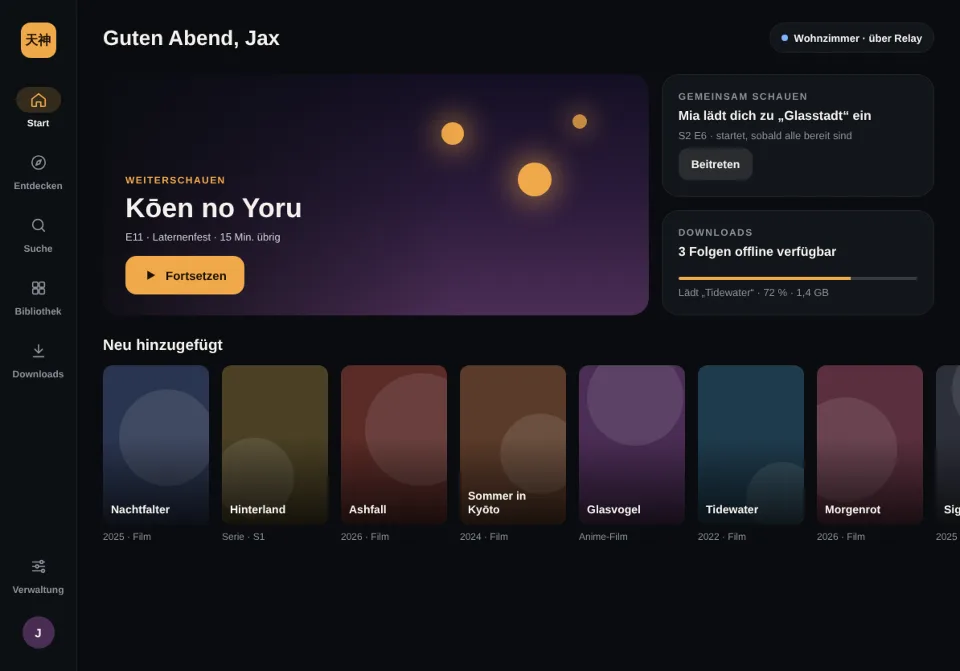Open Entdecken compass icon
Image resolution: width=960 pixels, height=671 pixels.
click(x=38, y=163)
